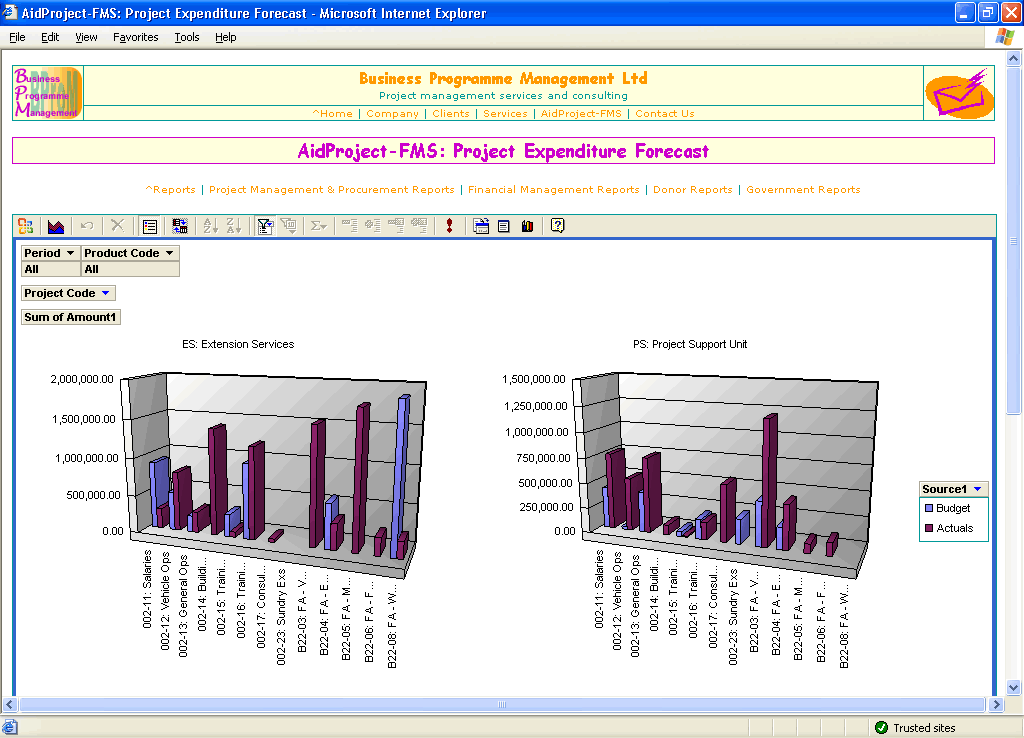
Task: Open the File menu
Action: coord(17,37)
